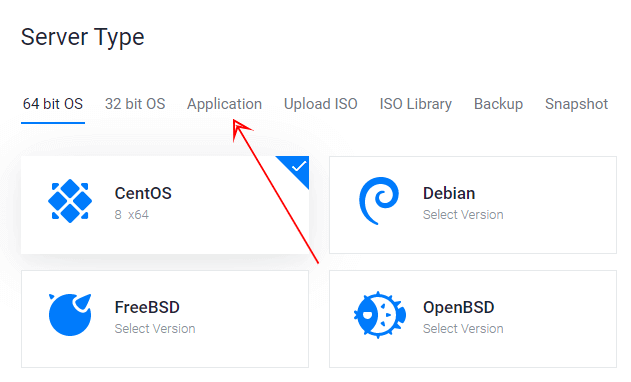
Task: Open the 32 bit OS tab
Action: [135, 104]
